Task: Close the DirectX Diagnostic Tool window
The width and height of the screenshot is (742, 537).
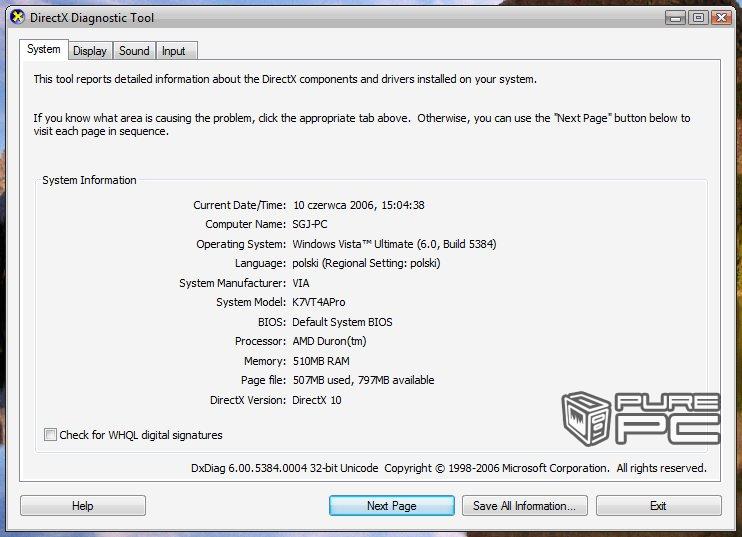Action: point(721,18)
